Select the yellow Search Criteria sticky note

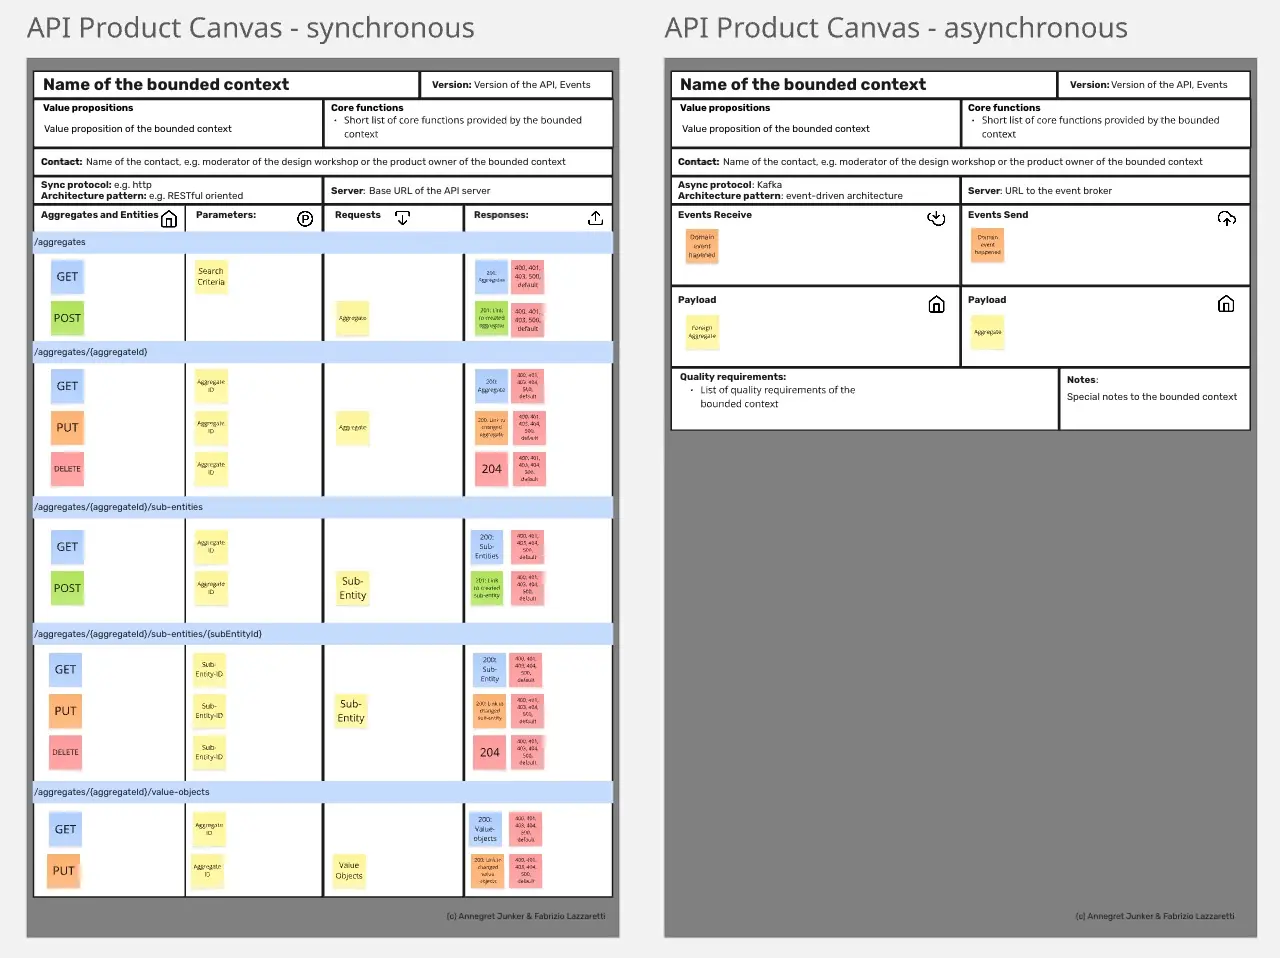pyautogui.click(x=211, y=277)
